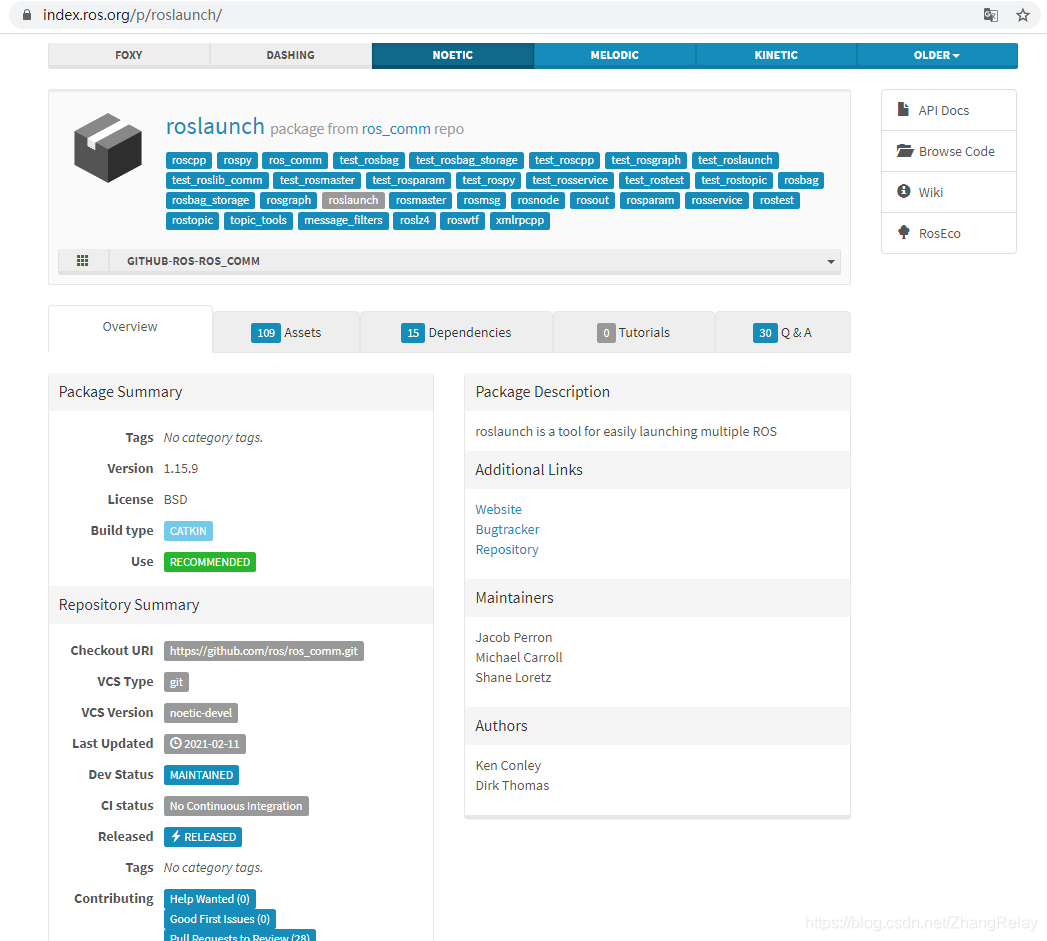Click the grid icon beside GITHUB-ROS-ROS_COMM
1047x941 pixels.
click(82, 260)
